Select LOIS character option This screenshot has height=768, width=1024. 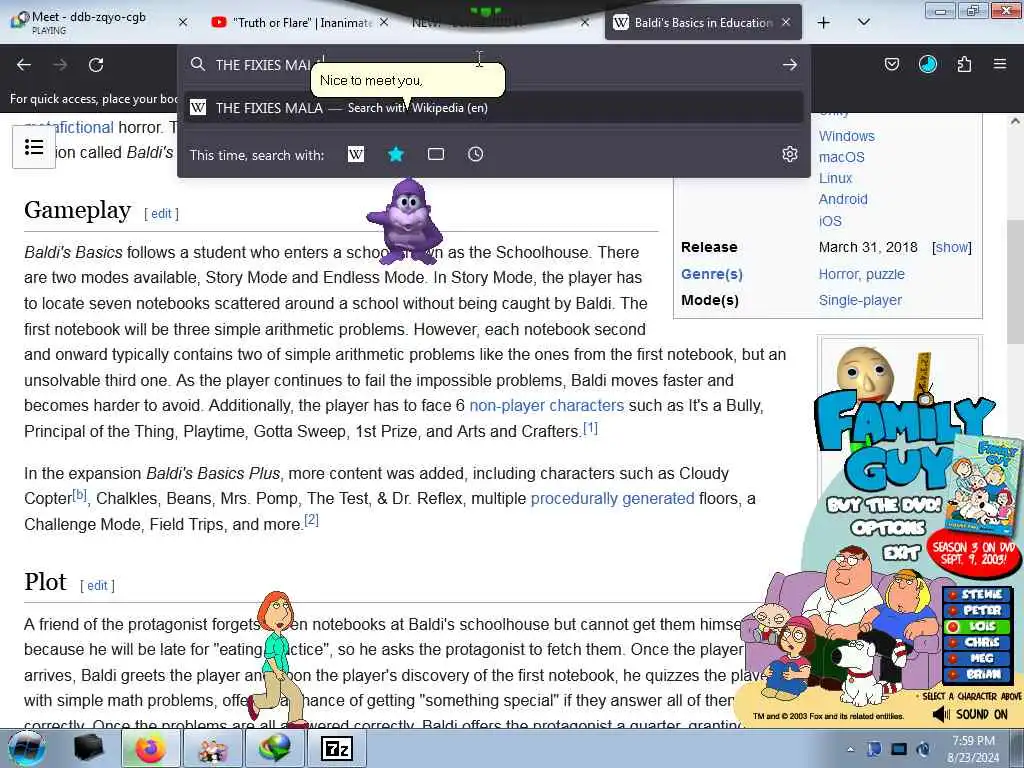978,626
